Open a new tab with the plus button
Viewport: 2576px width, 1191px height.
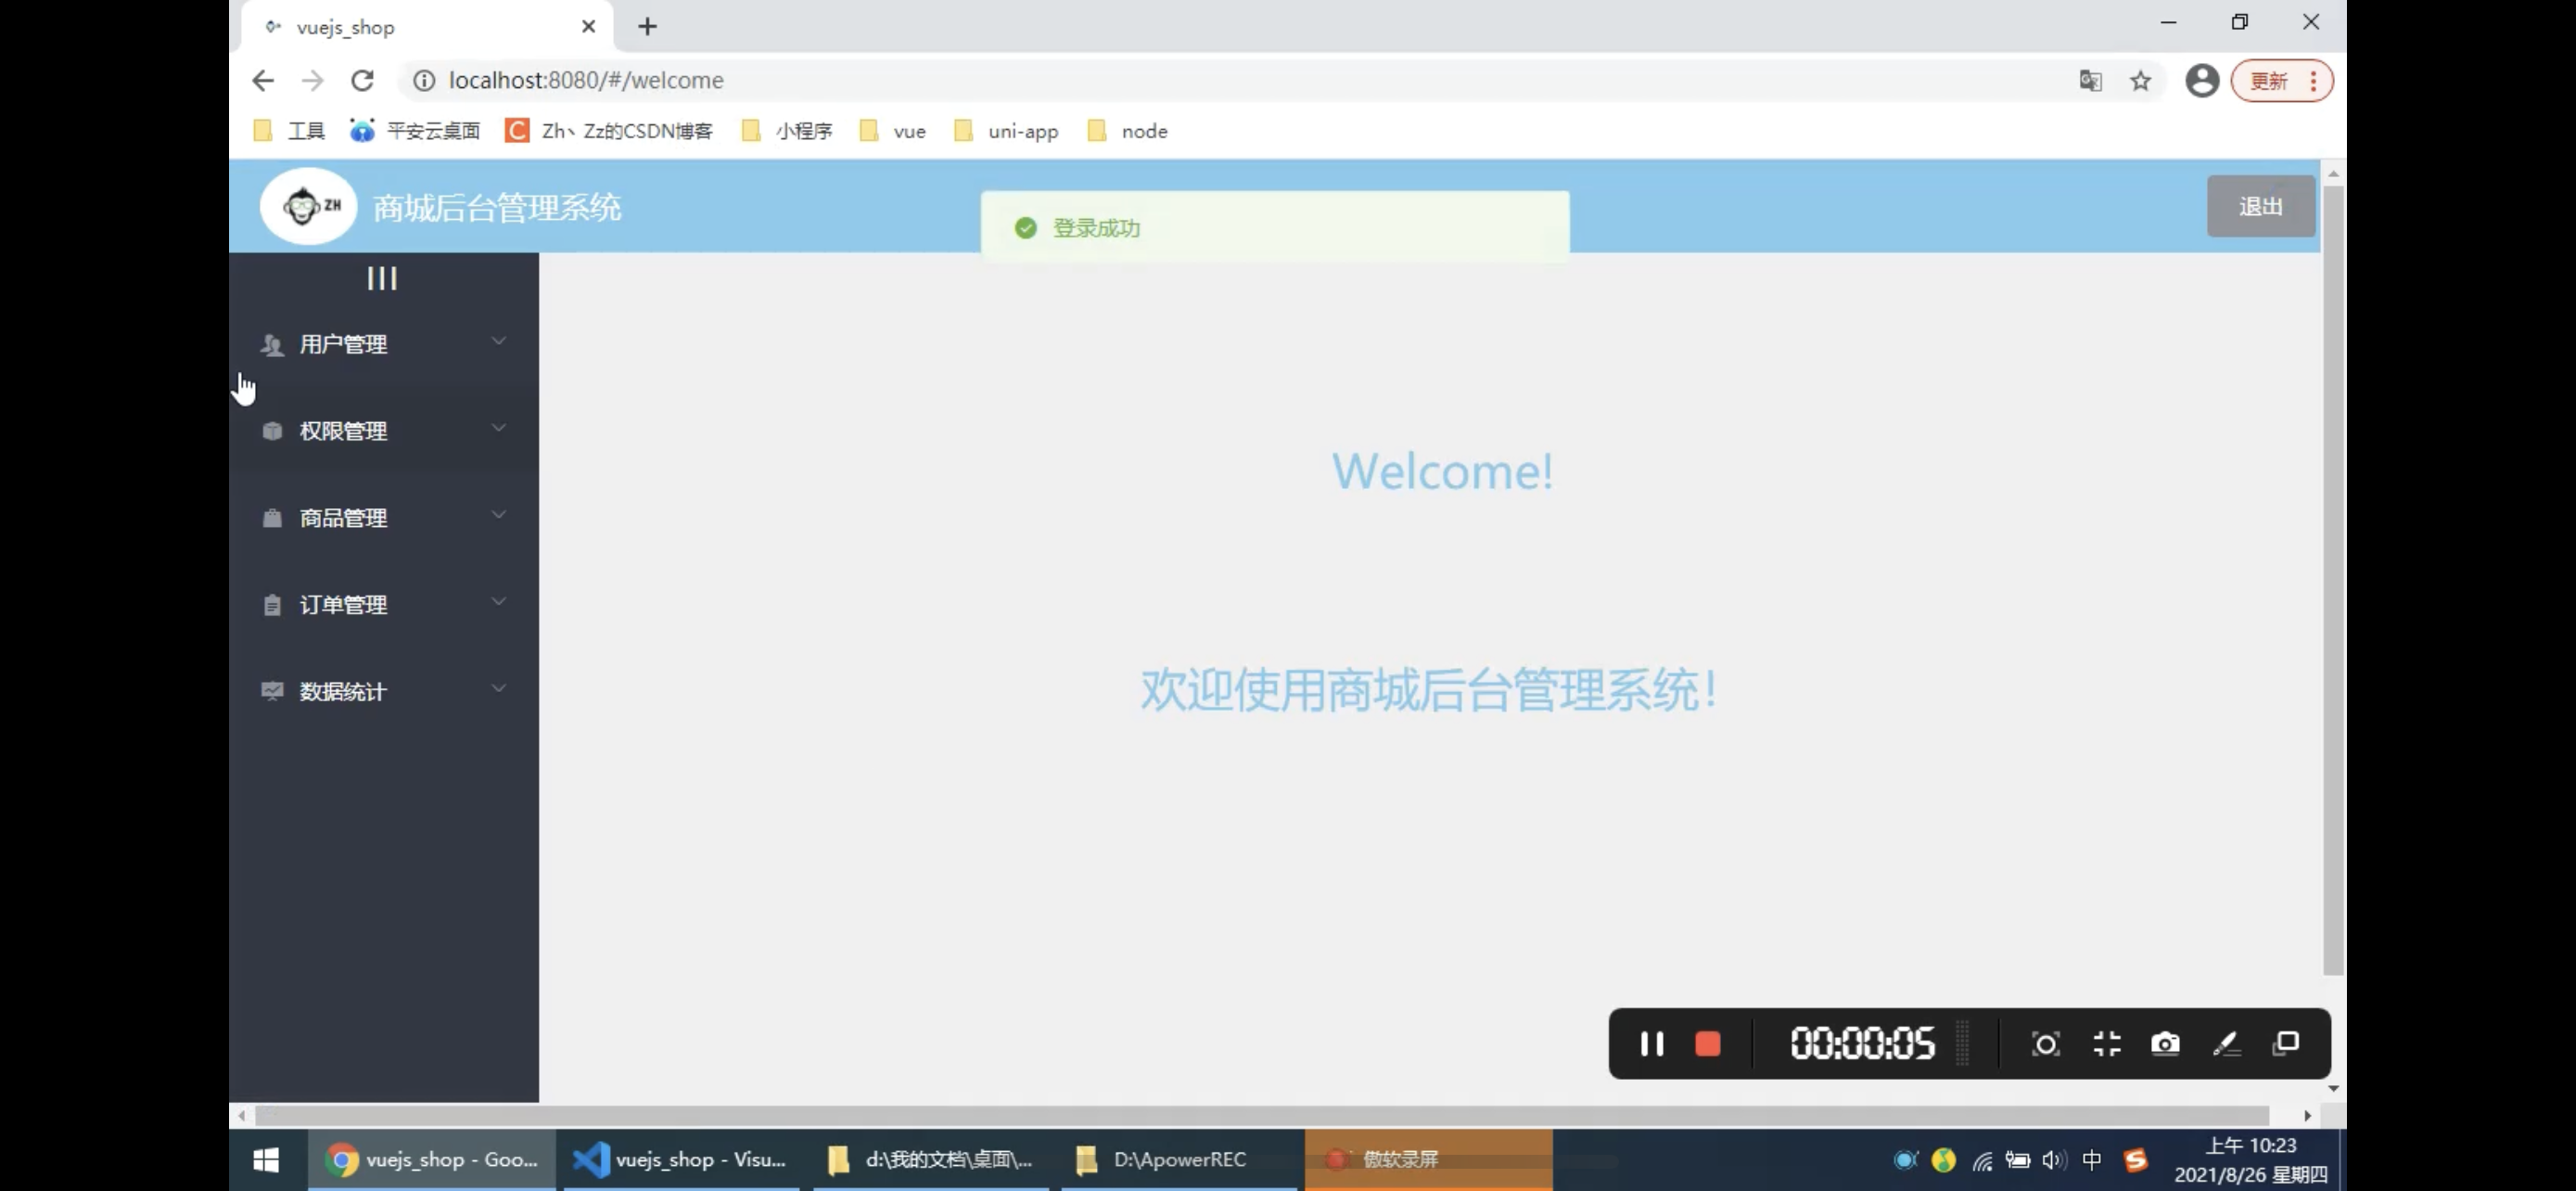click(647, 27)
